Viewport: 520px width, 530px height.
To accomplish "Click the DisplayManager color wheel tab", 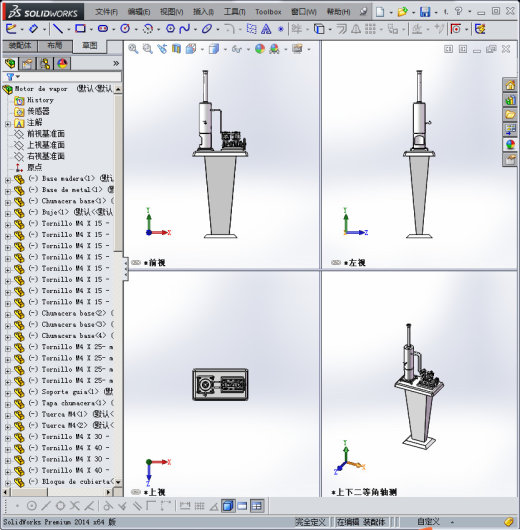I will tap(62, 64).
